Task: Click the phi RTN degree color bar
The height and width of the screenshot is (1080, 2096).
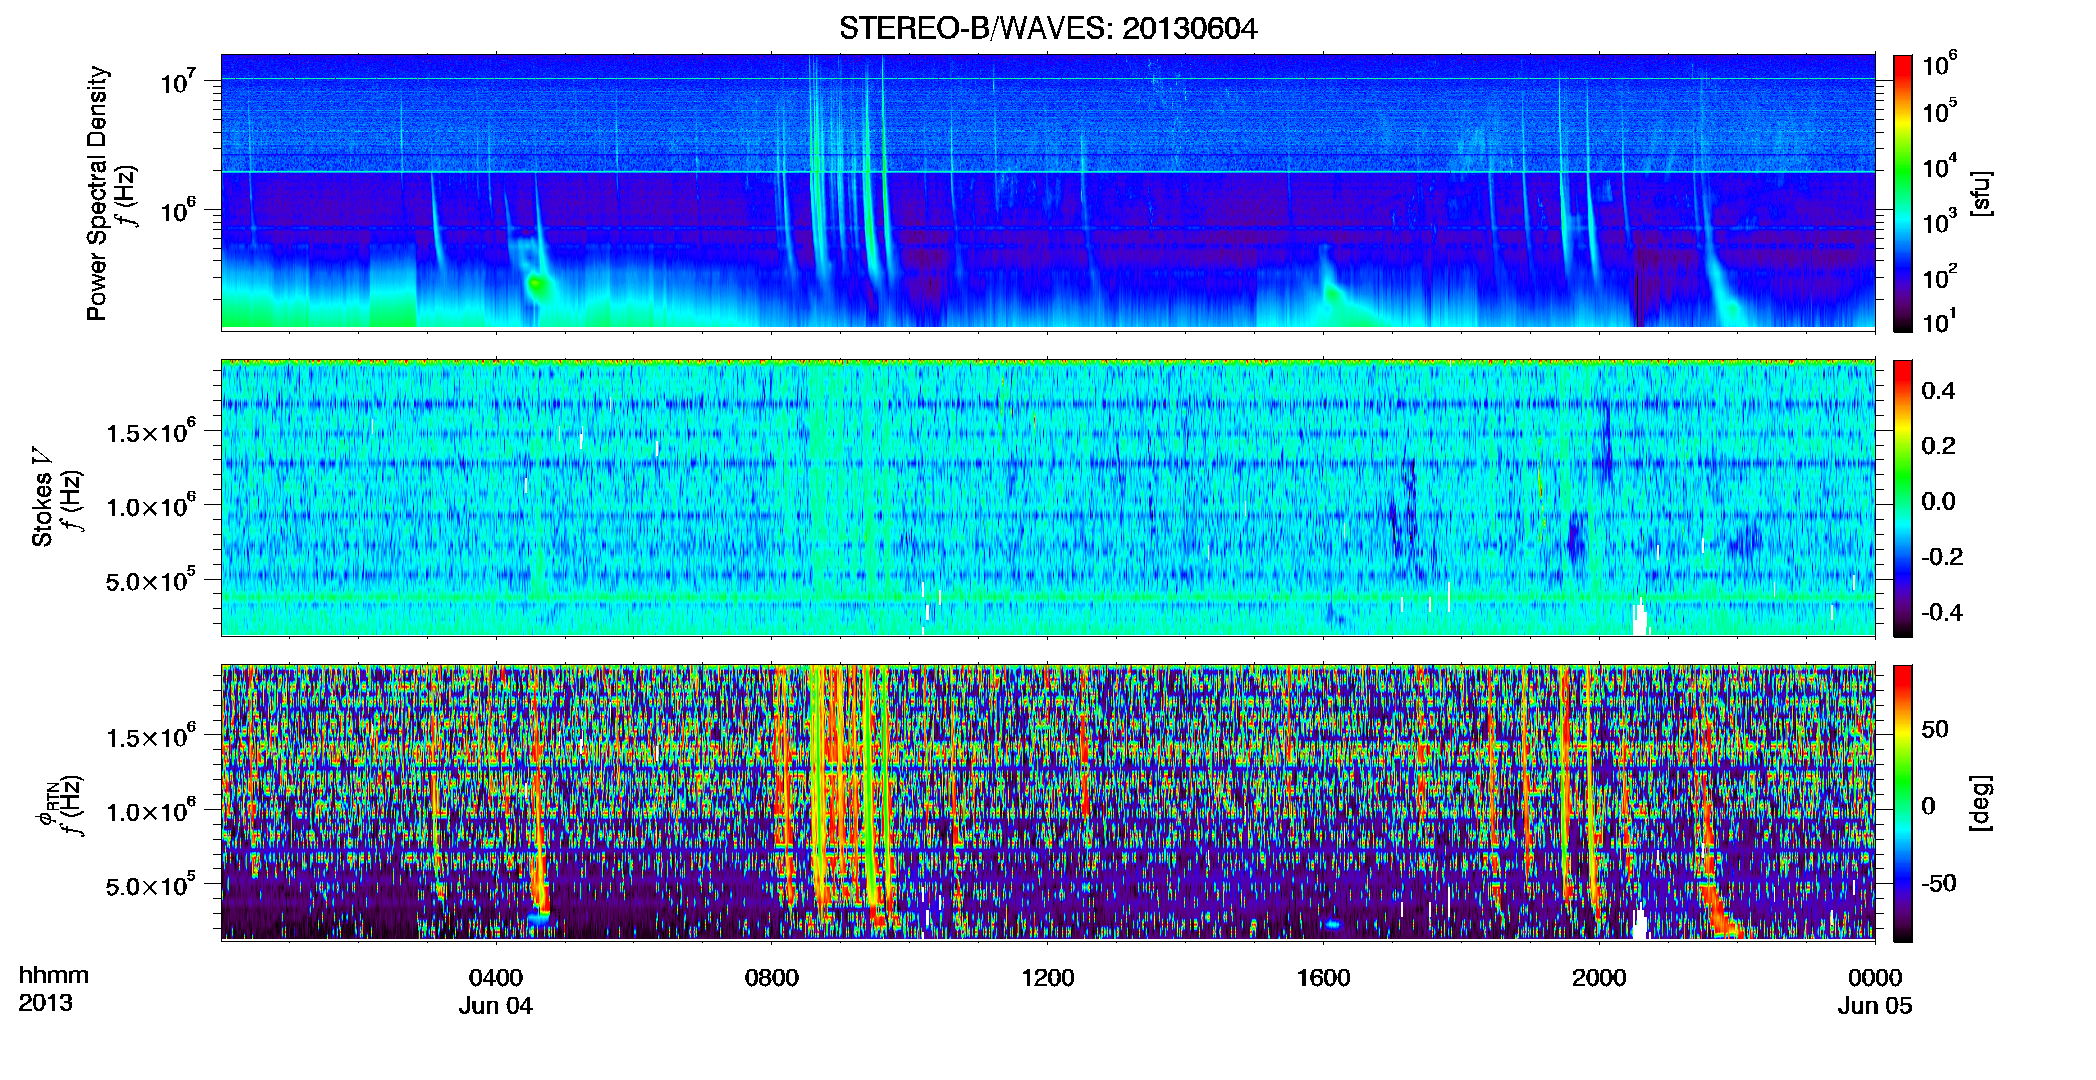Action: point(1903,803)
